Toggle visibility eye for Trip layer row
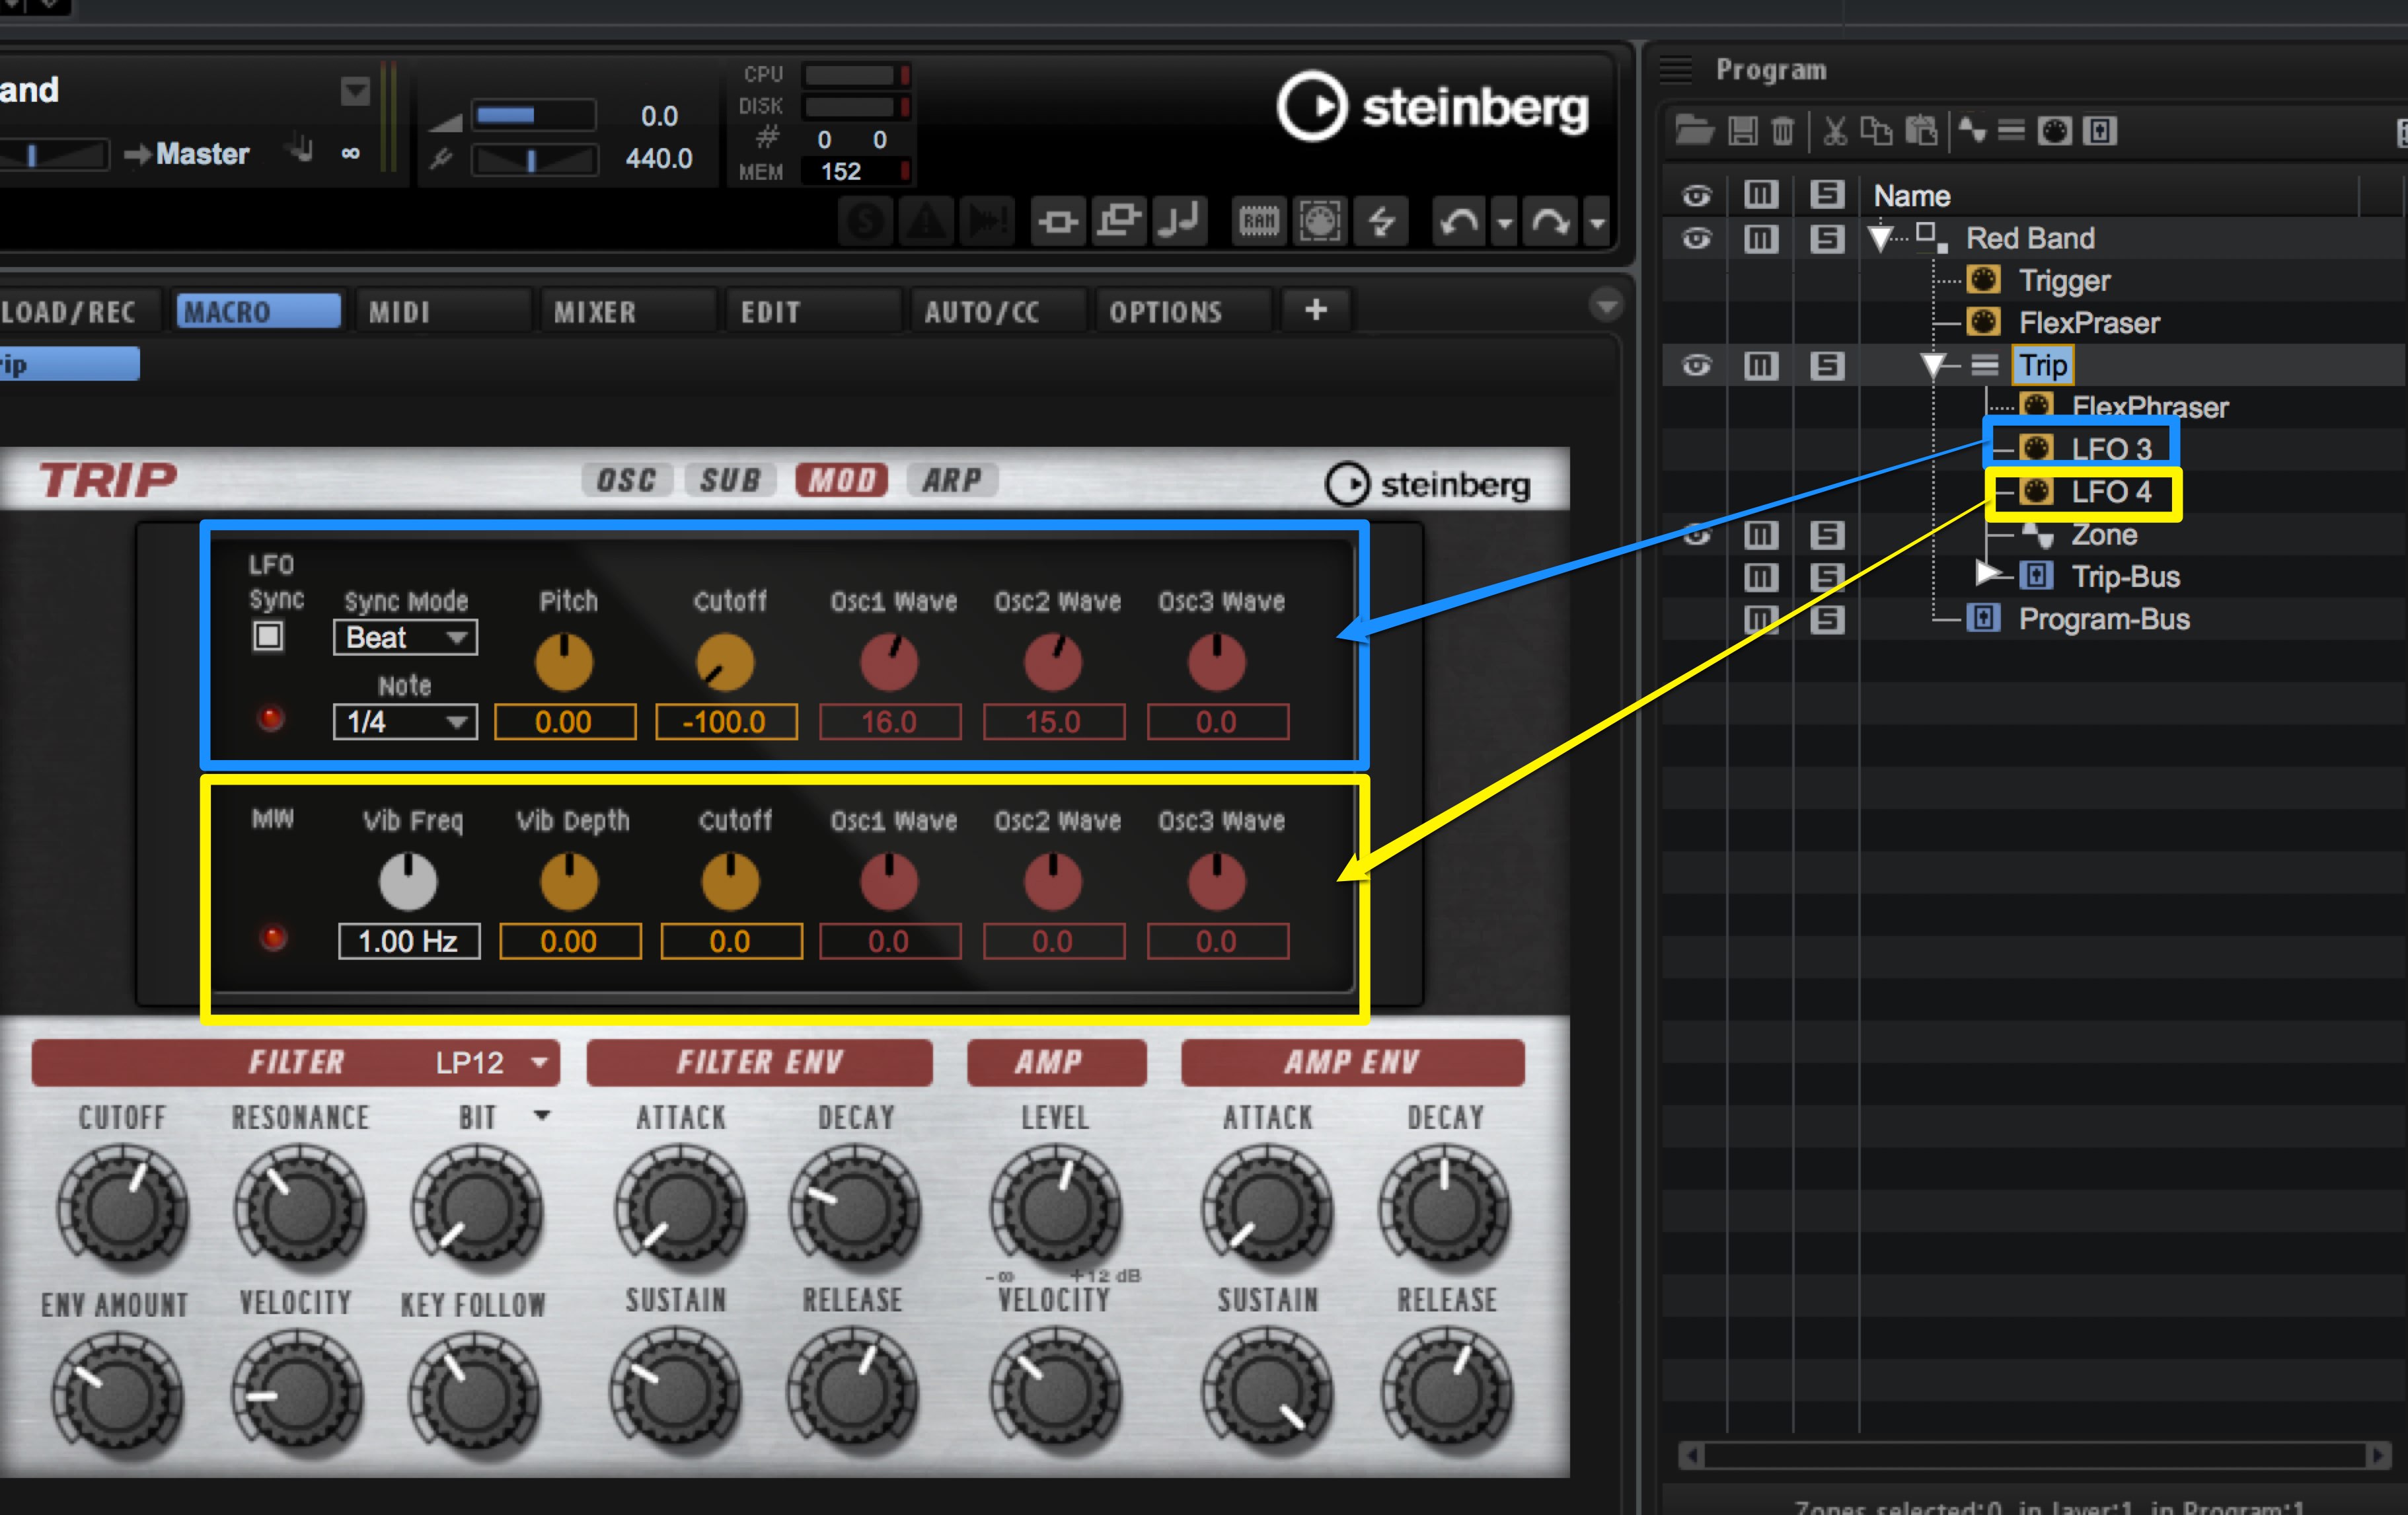 point(1696,366)
